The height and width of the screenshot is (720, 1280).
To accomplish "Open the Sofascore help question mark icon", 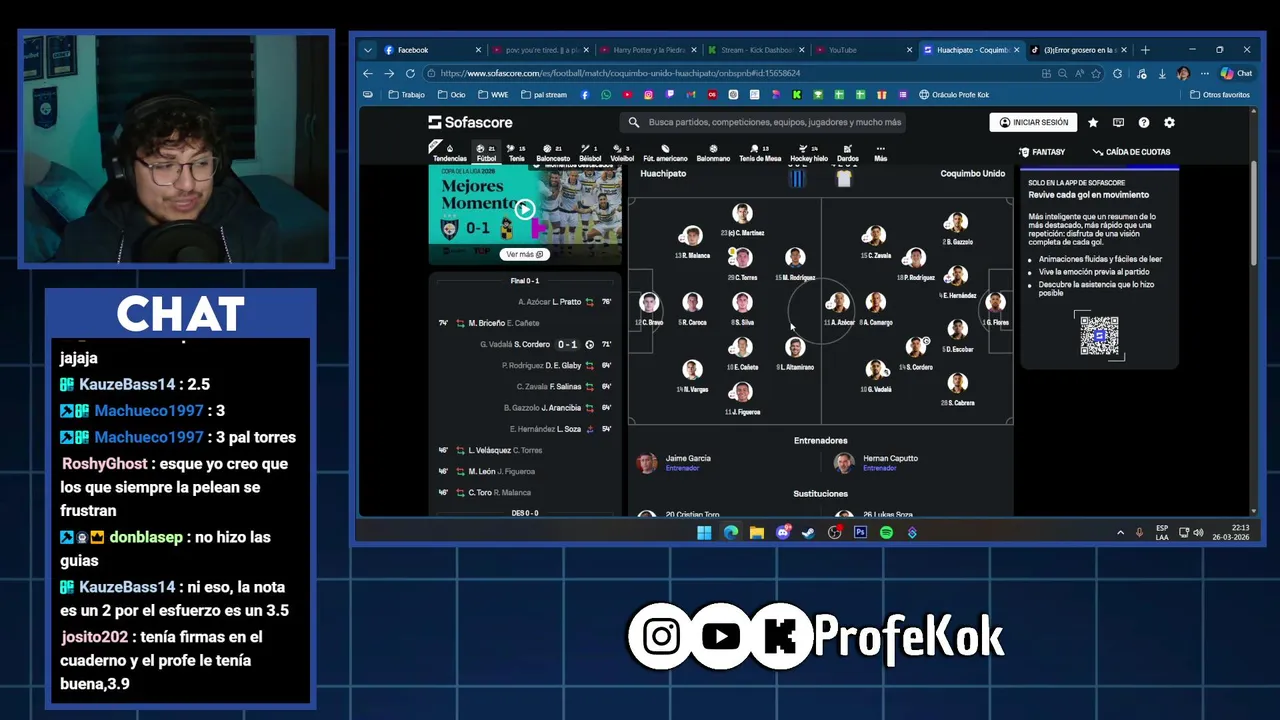I will tap(1144, 122).
